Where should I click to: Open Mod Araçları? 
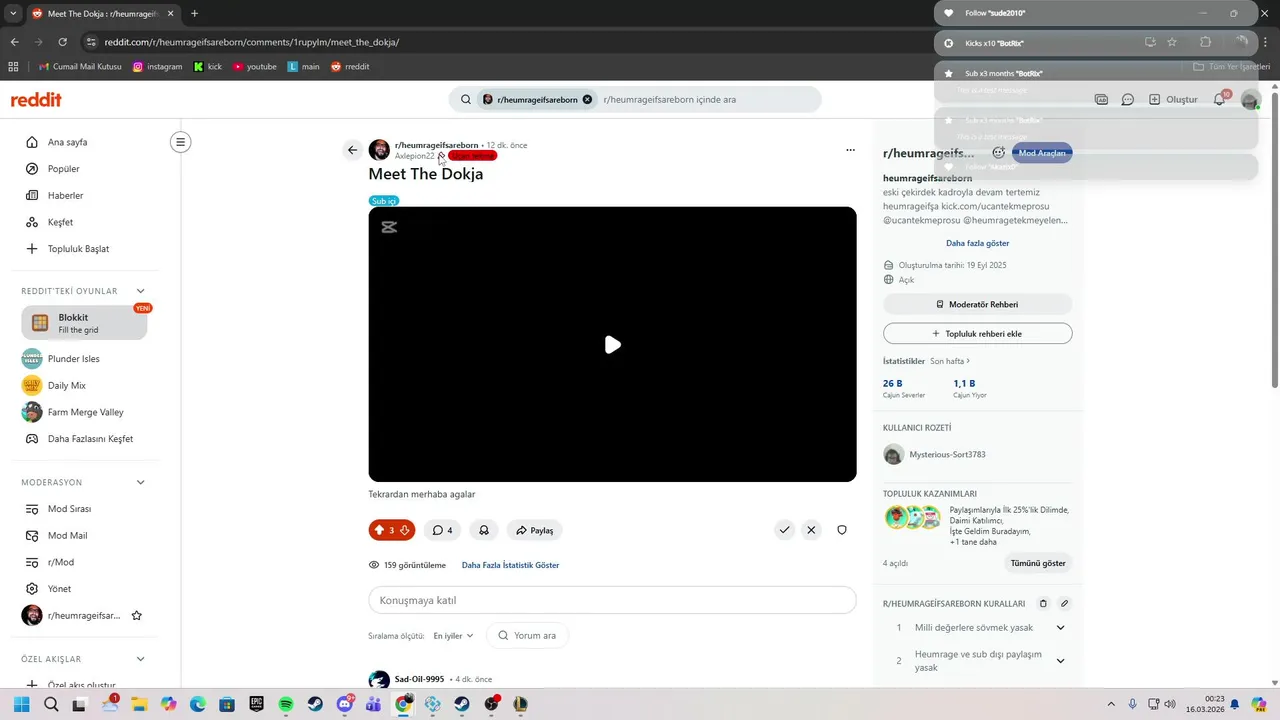[x=1042, y=153]
